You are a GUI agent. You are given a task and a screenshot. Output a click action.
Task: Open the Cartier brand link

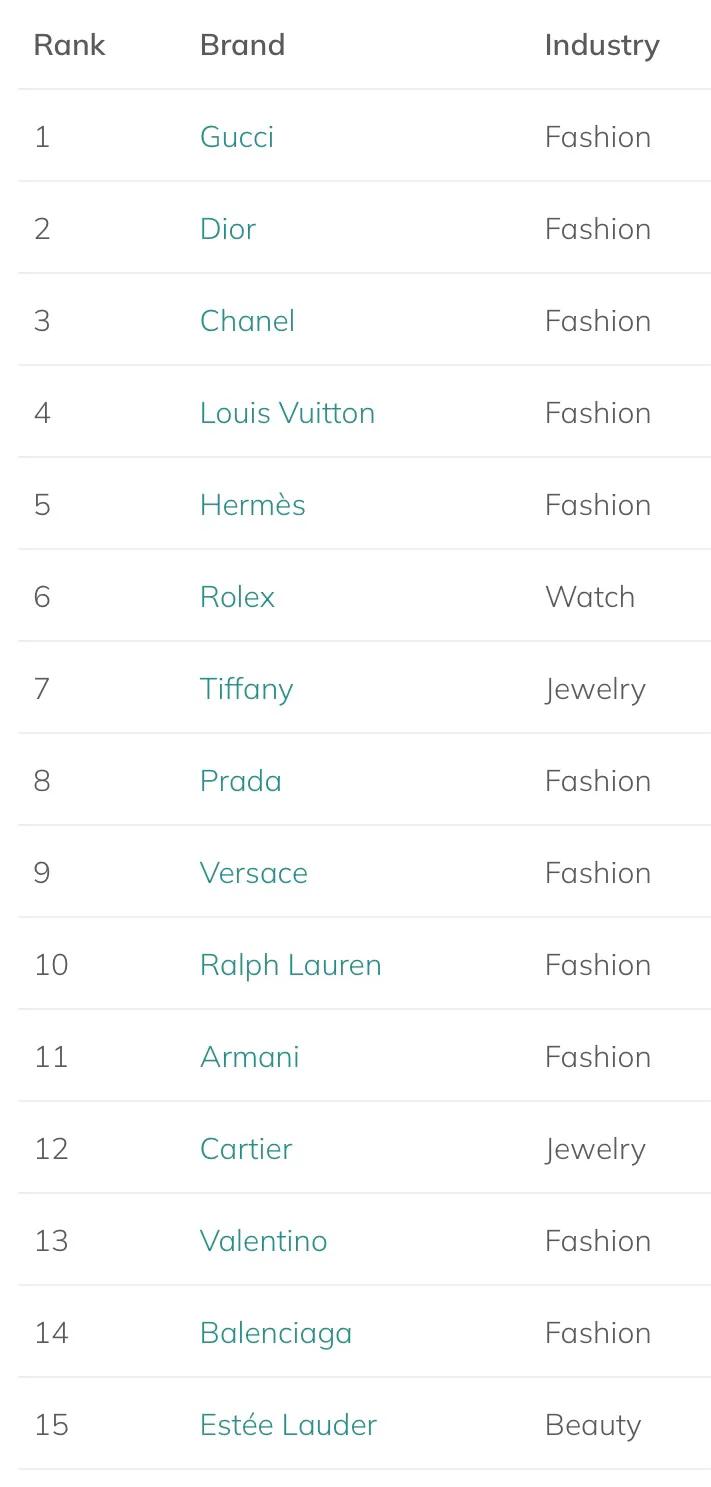[x=246, y=1149]
